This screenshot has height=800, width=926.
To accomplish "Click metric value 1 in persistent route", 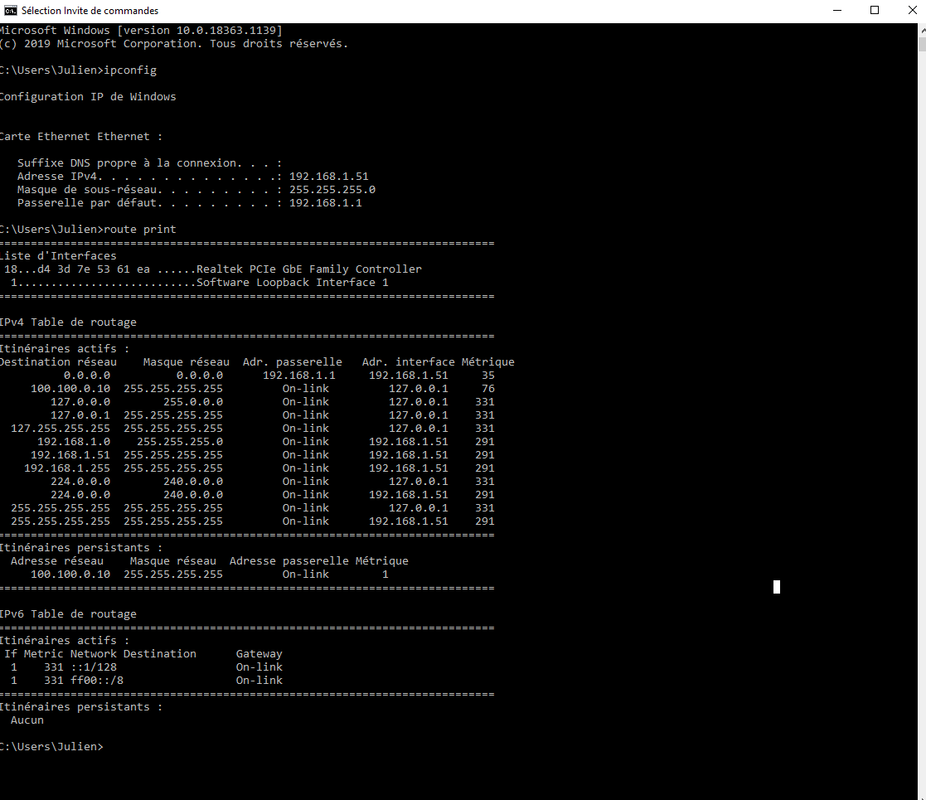I will click(385, 574).
